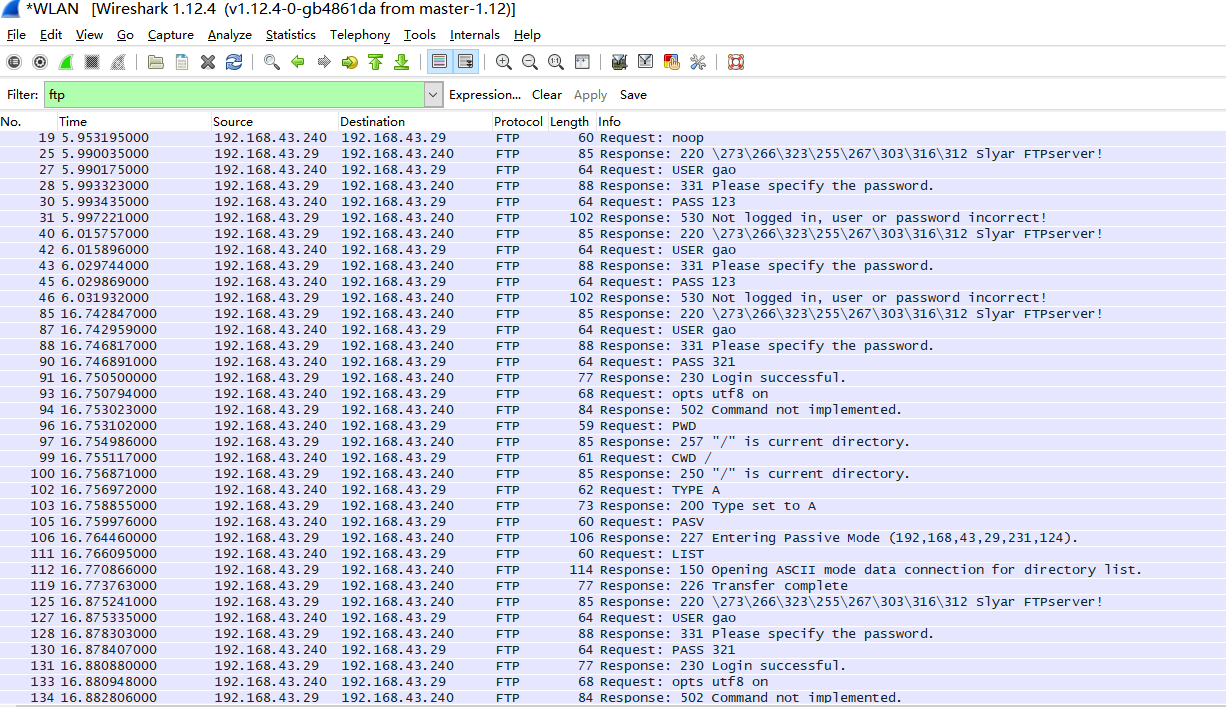Select packet 19 Request: noop
Screen dimensions: 1226x707
(613, 138)
